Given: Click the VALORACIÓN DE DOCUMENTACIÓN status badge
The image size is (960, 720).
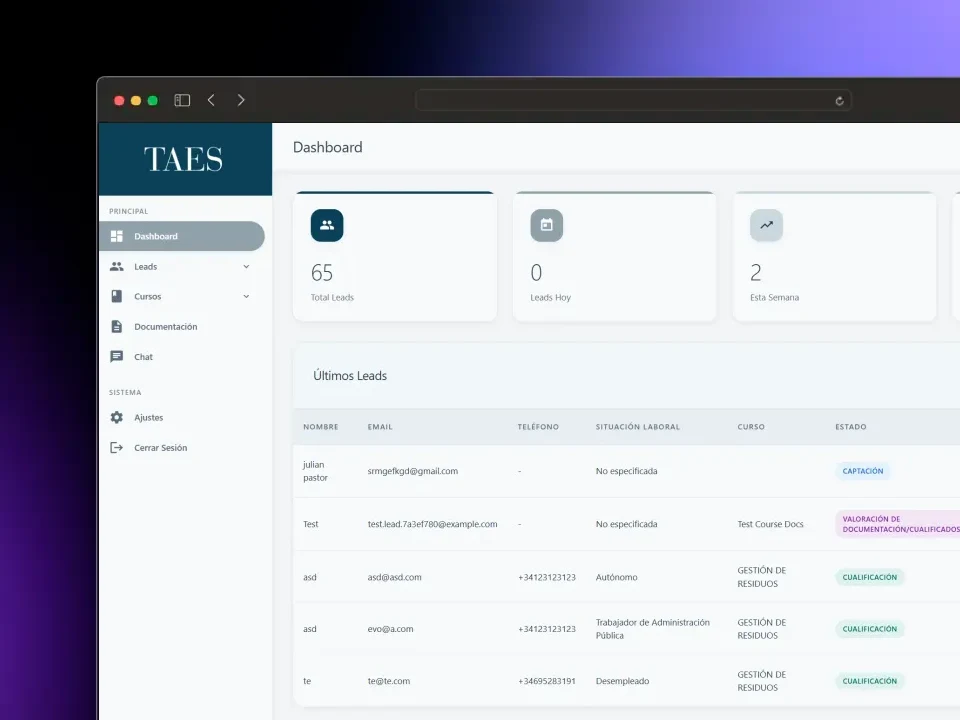Looking at the screenshot, I should coord(898,524).
